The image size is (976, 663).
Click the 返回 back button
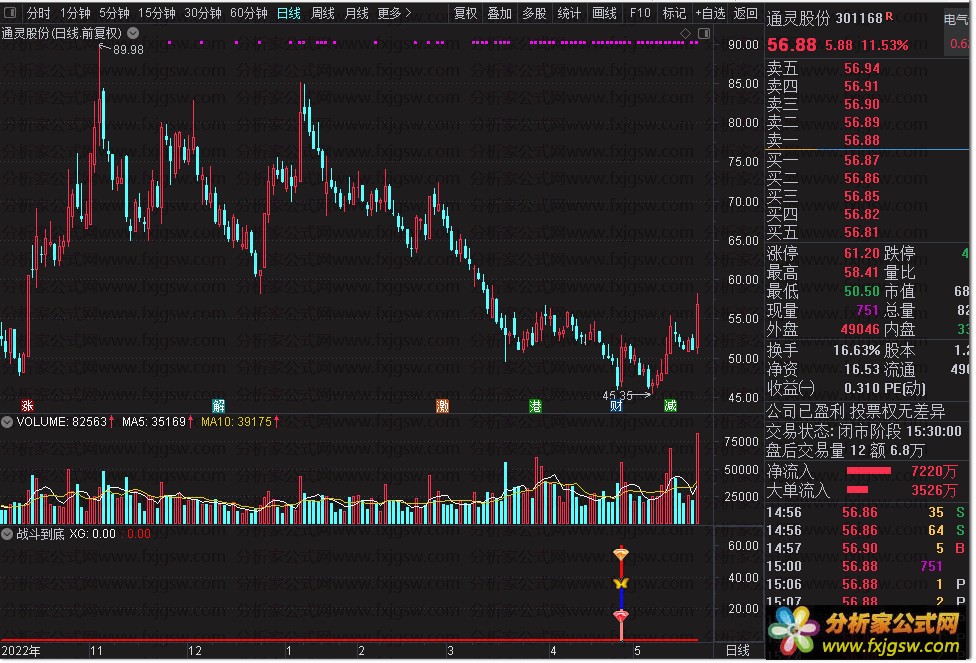(746, 13)
